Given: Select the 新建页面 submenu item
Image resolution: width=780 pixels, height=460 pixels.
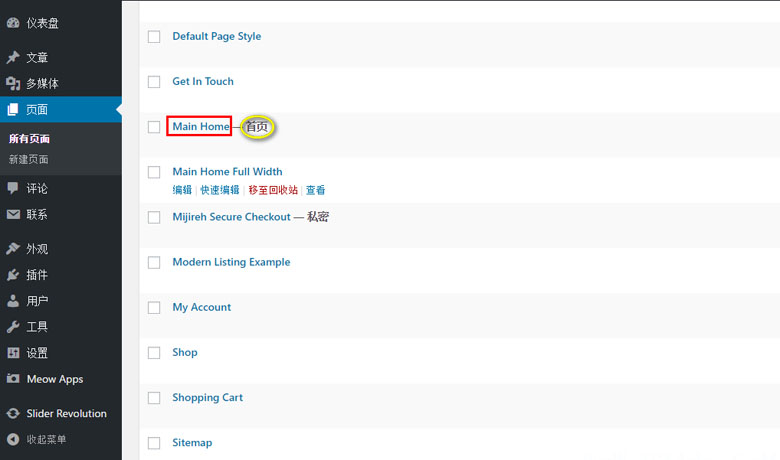Looking at the screenshot, I should pyautogui.click(x=29, y=159).
